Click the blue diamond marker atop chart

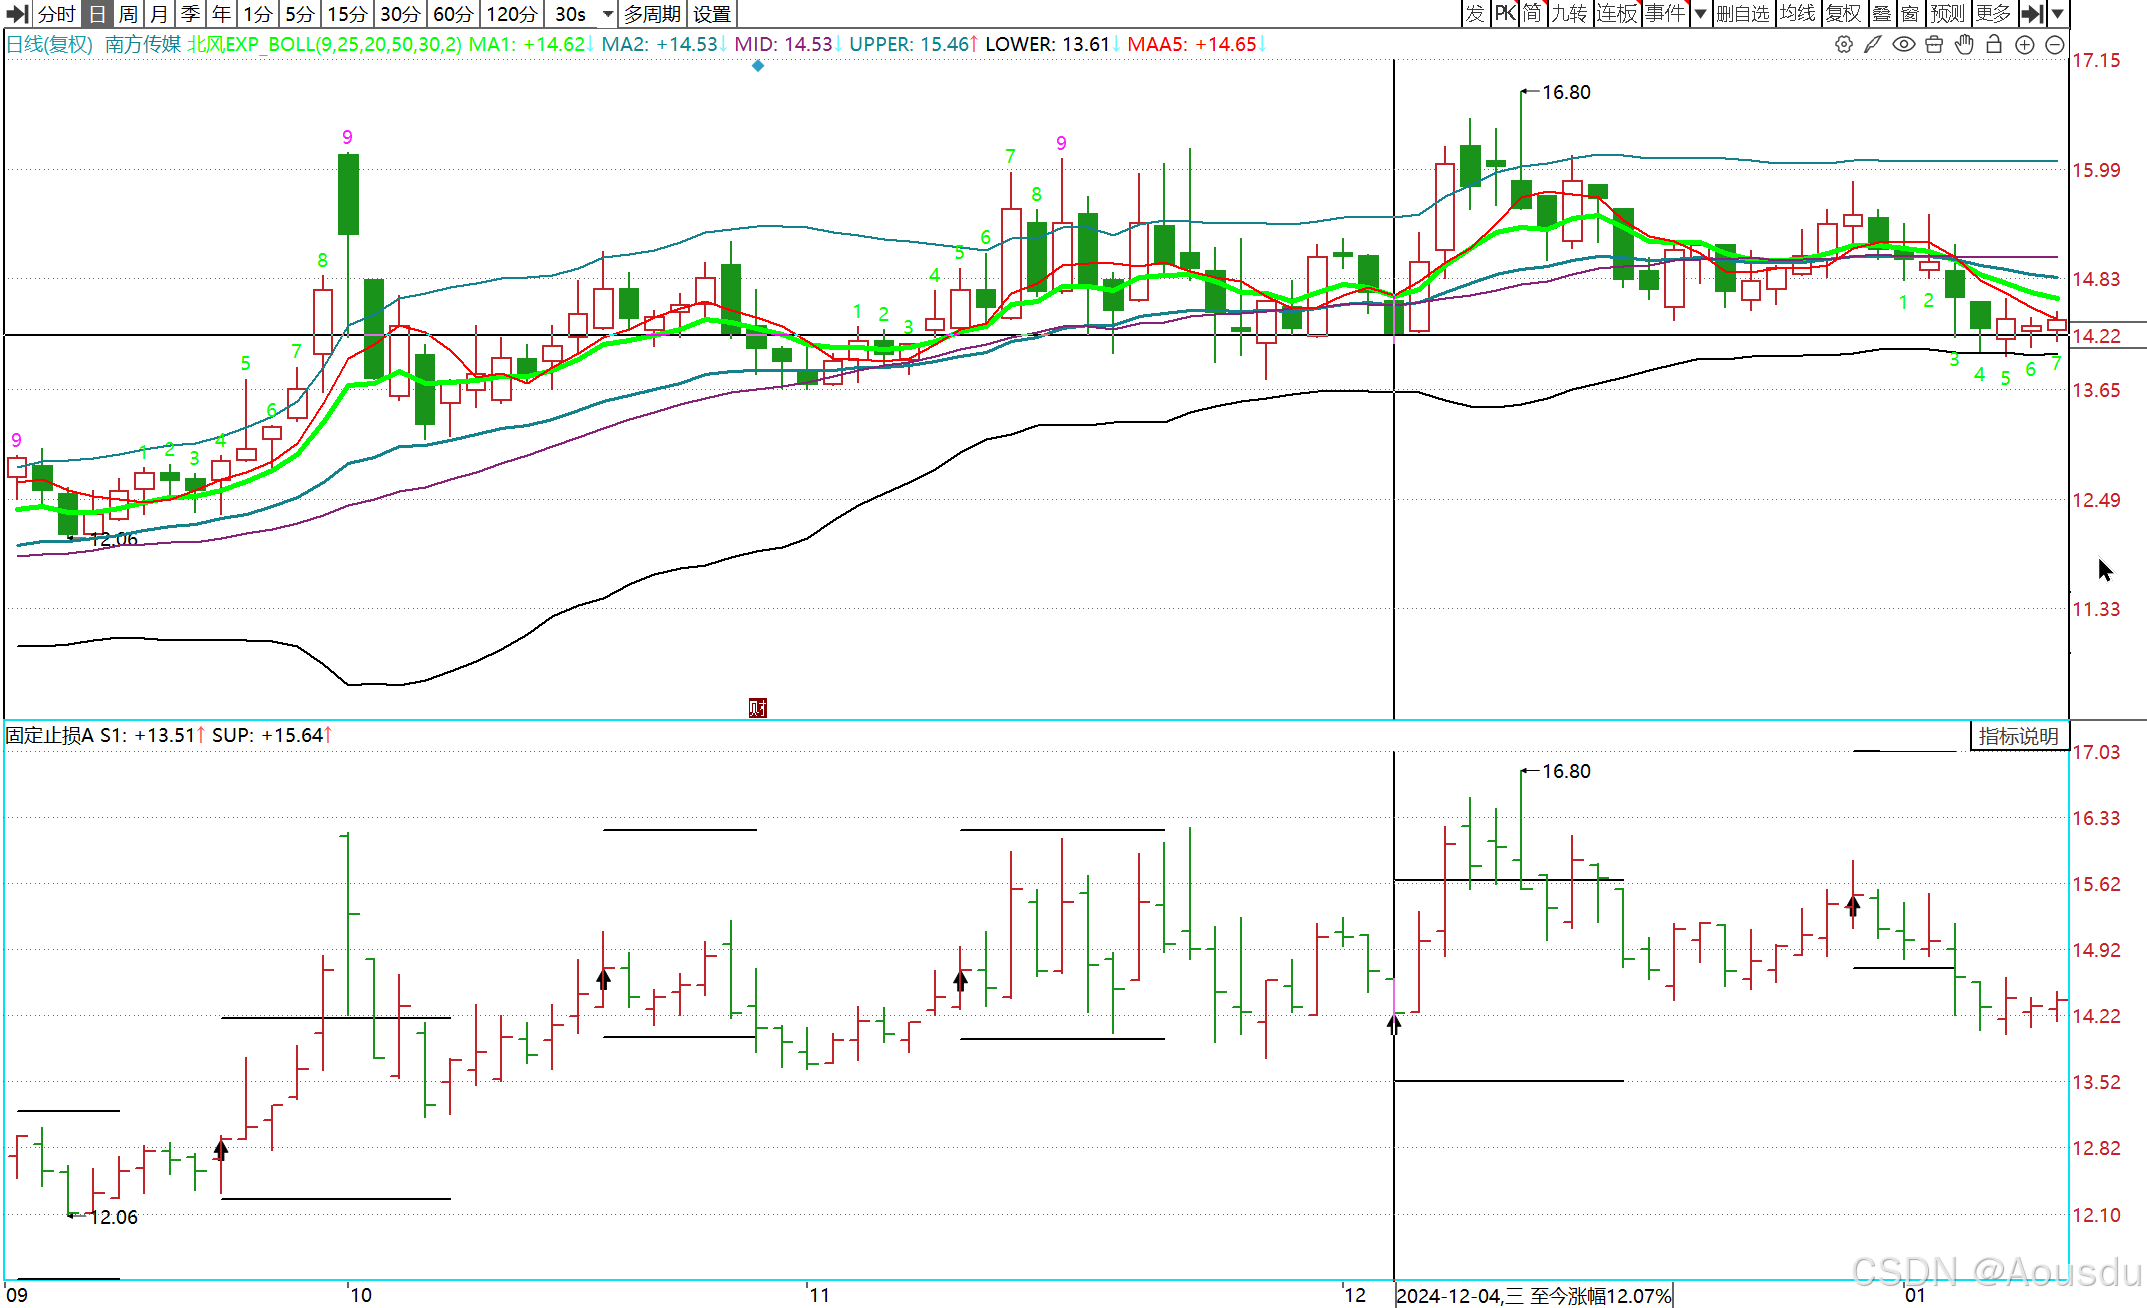click(x=758, y=66)
